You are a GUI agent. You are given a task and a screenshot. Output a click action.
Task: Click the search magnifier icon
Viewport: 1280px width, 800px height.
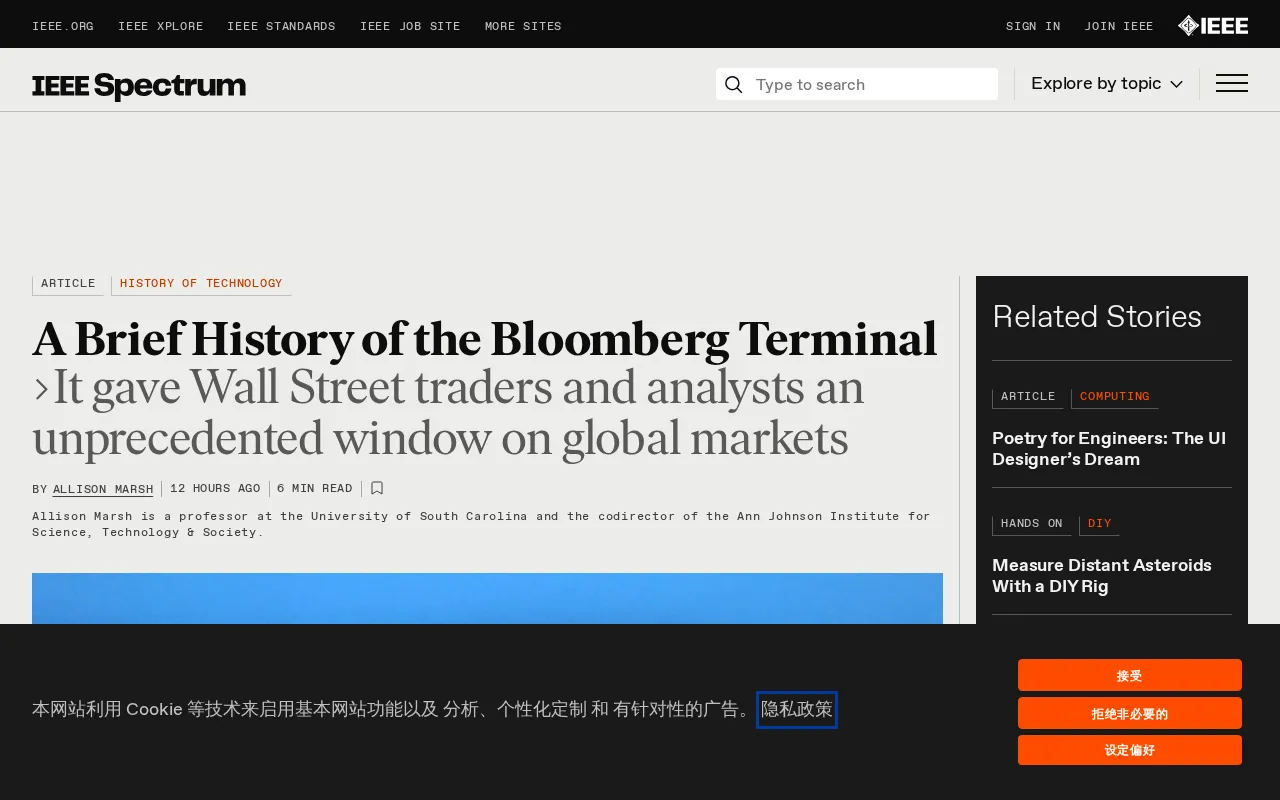tap(733, 85)
